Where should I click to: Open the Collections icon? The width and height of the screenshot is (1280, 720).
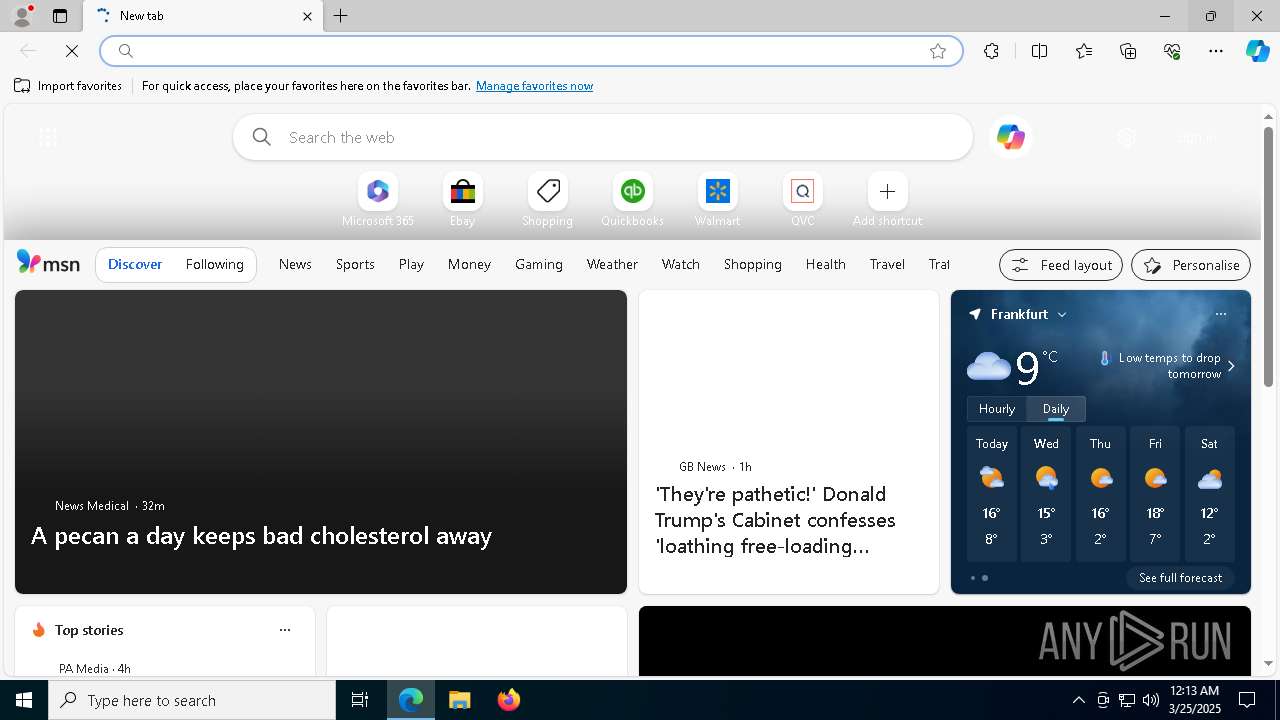[1128, 51]
